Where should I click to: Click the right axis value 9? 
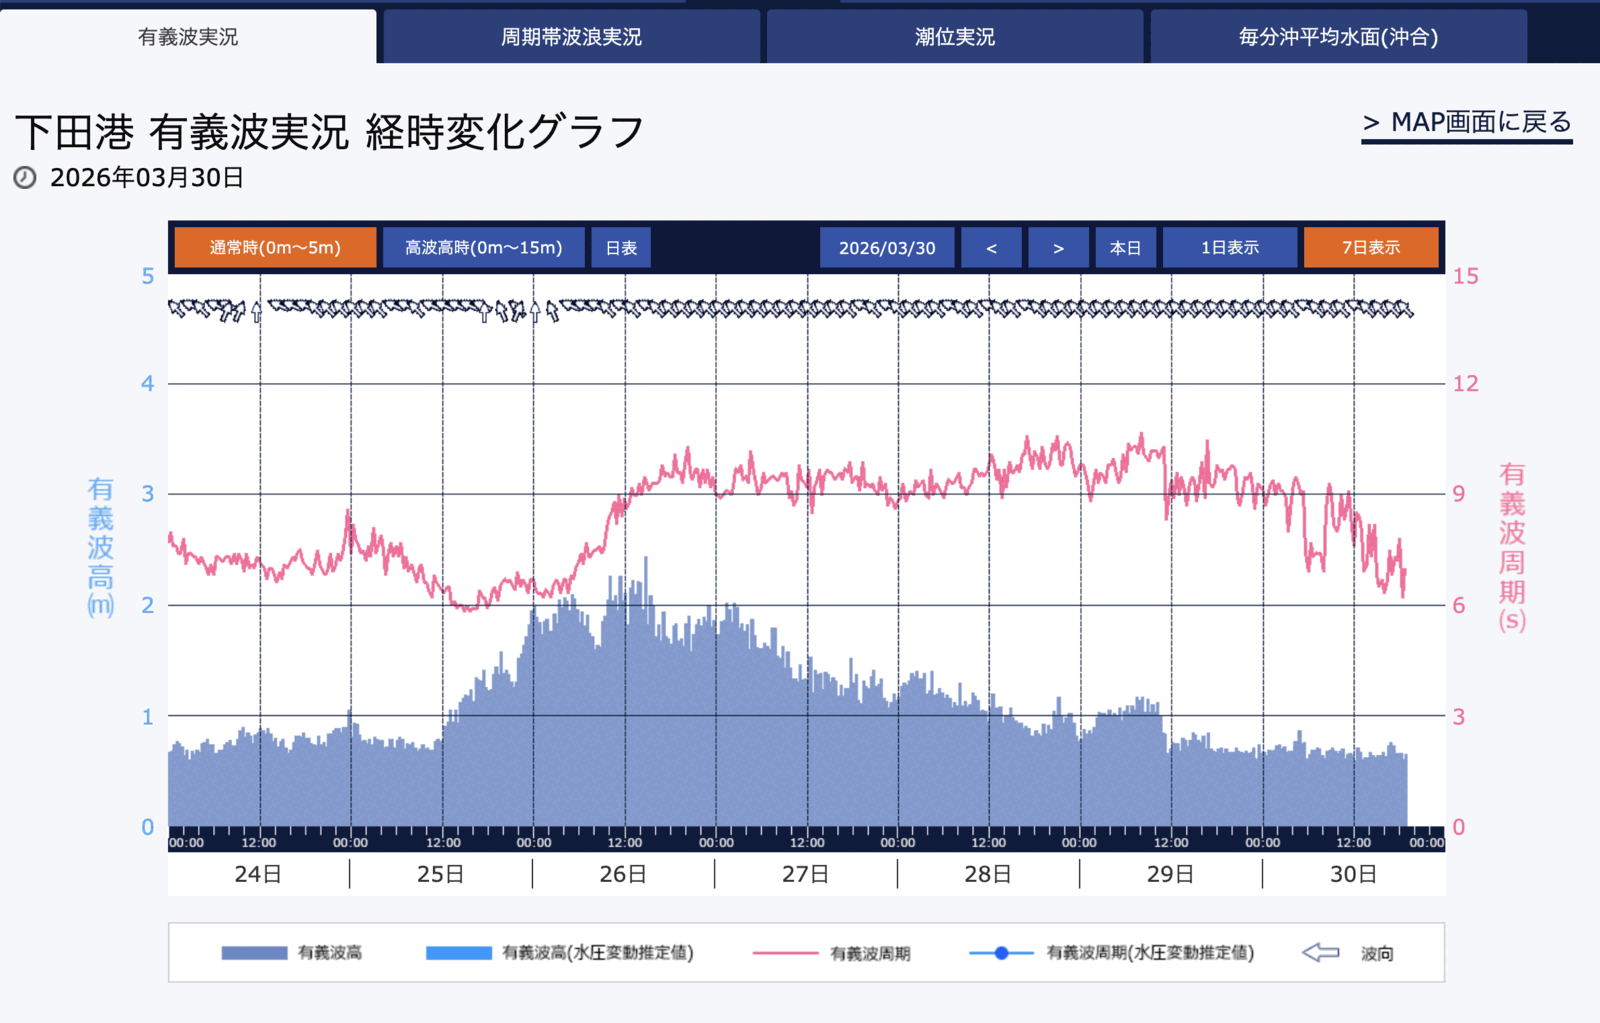pyautogui.click(x=1459, y=493)
